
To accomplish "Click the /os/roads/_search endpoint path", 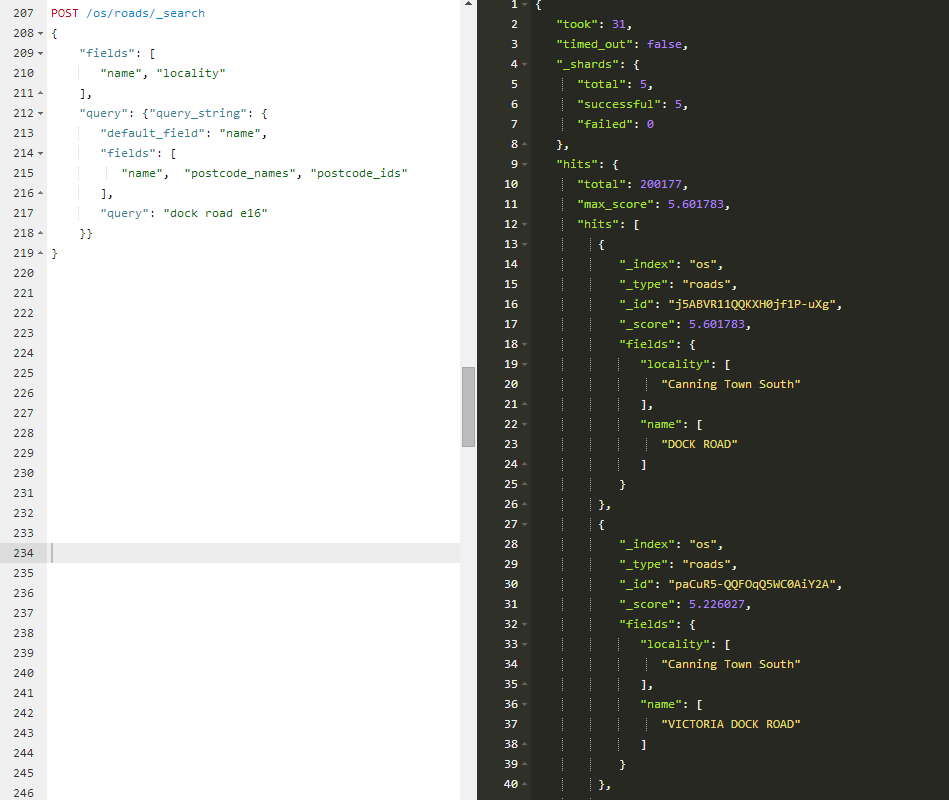I will point(146,13).
